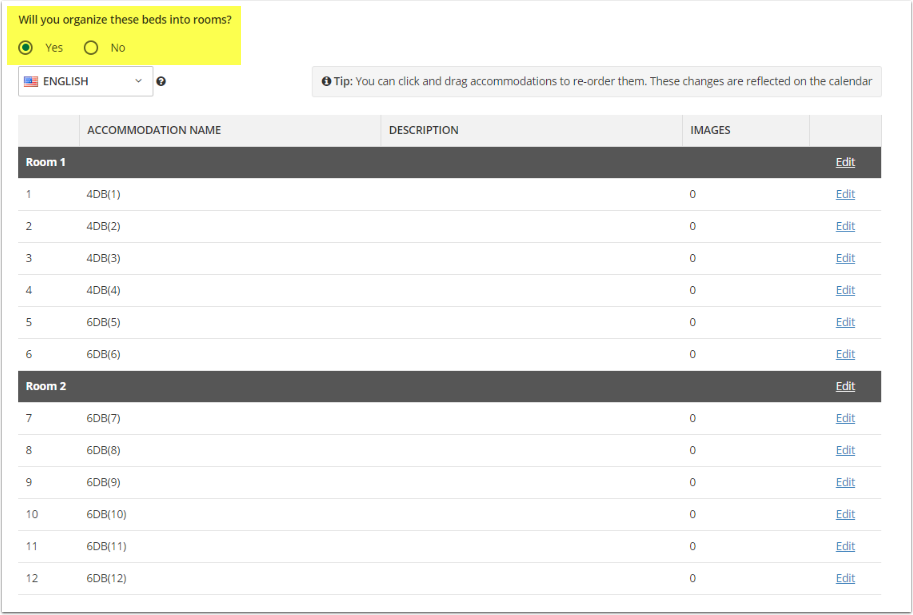The height and width of the screenshot is (615, 913).
Task: Edit the 6DB(12) accommodation
Action: point(845,578)
